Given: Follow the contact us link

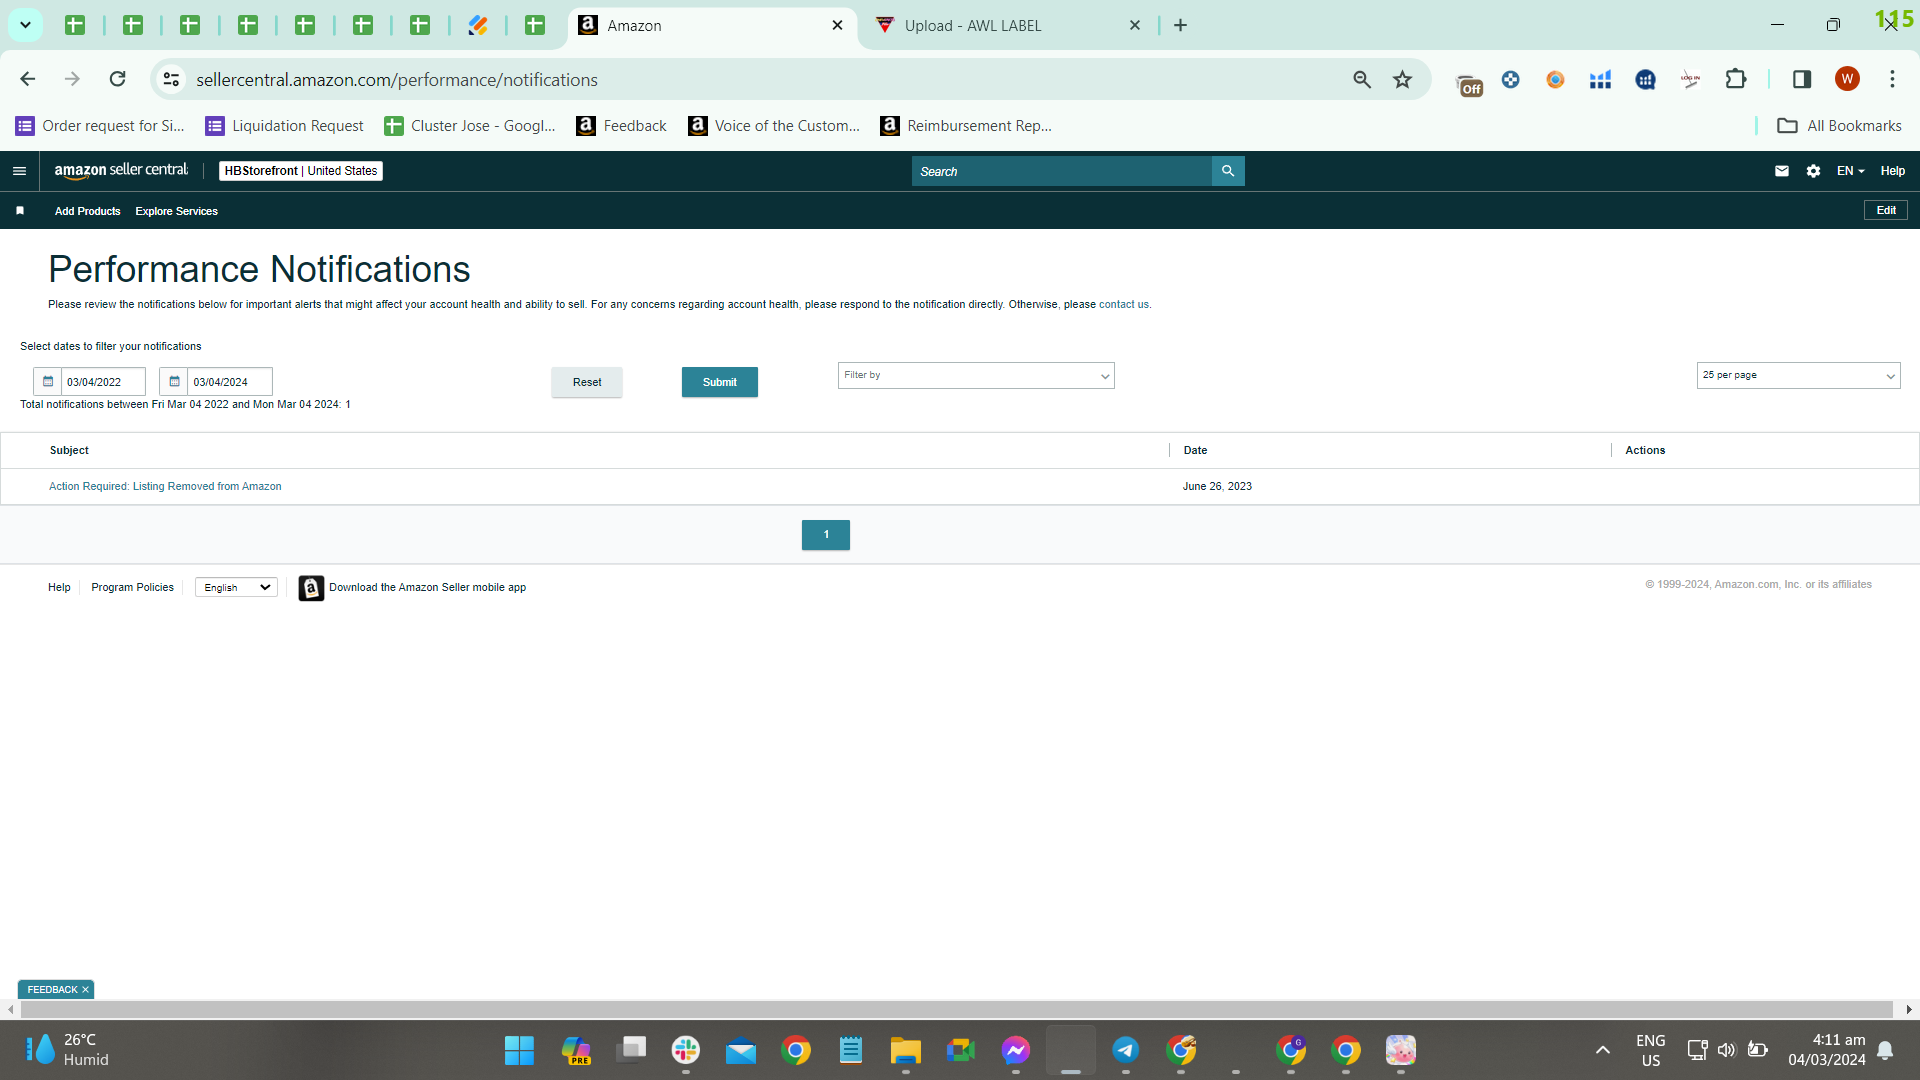Looking at the screenshot, I should (x=1124, y=305).
